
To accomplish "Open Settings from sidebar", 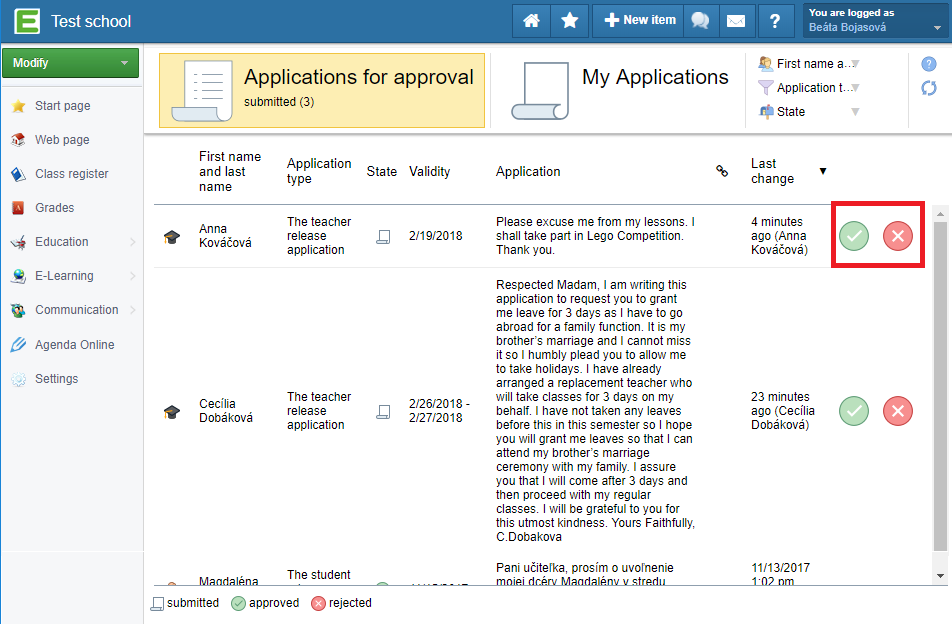I will point(56,379).
